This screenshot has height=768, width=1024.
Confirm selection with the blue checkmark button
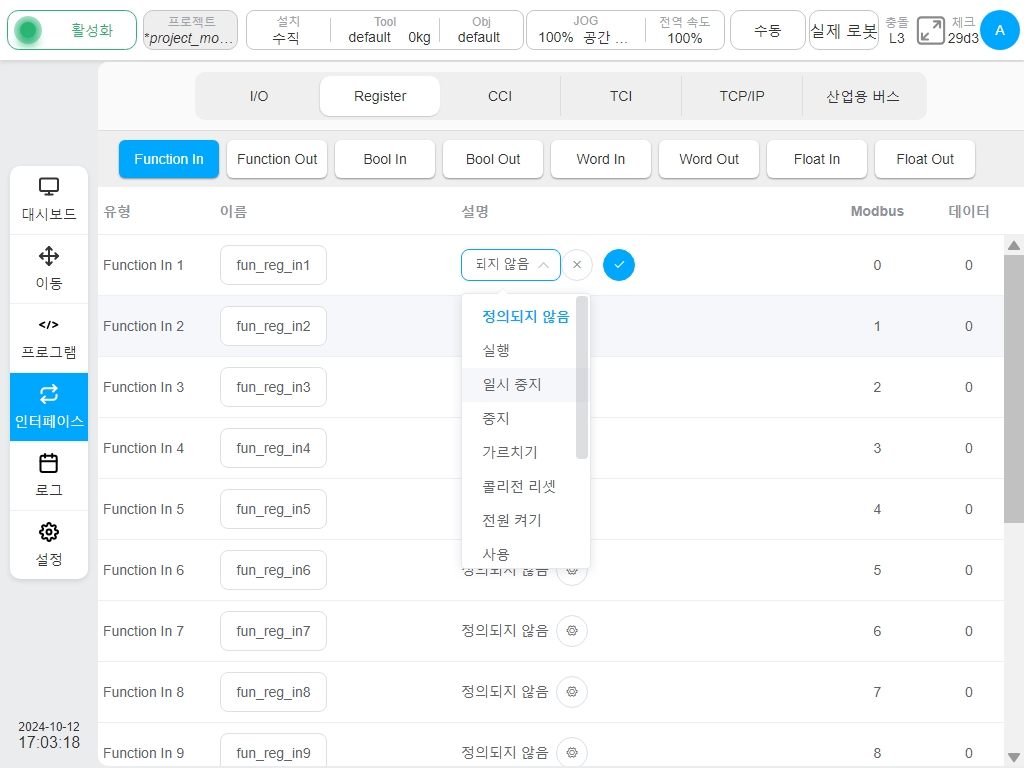pos(618,264)
